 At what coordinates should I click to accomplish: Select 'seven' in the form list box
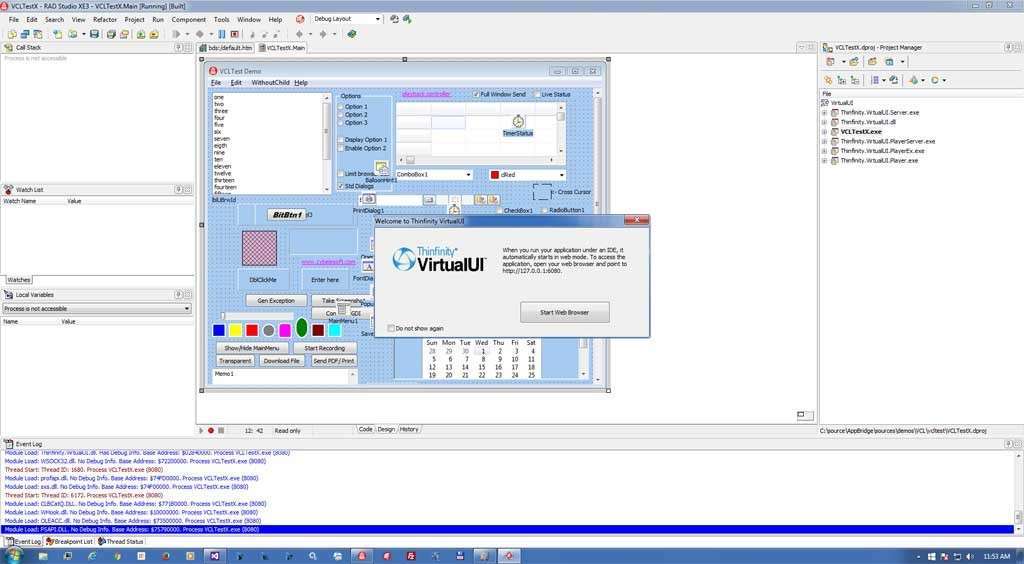pos(222,139)
